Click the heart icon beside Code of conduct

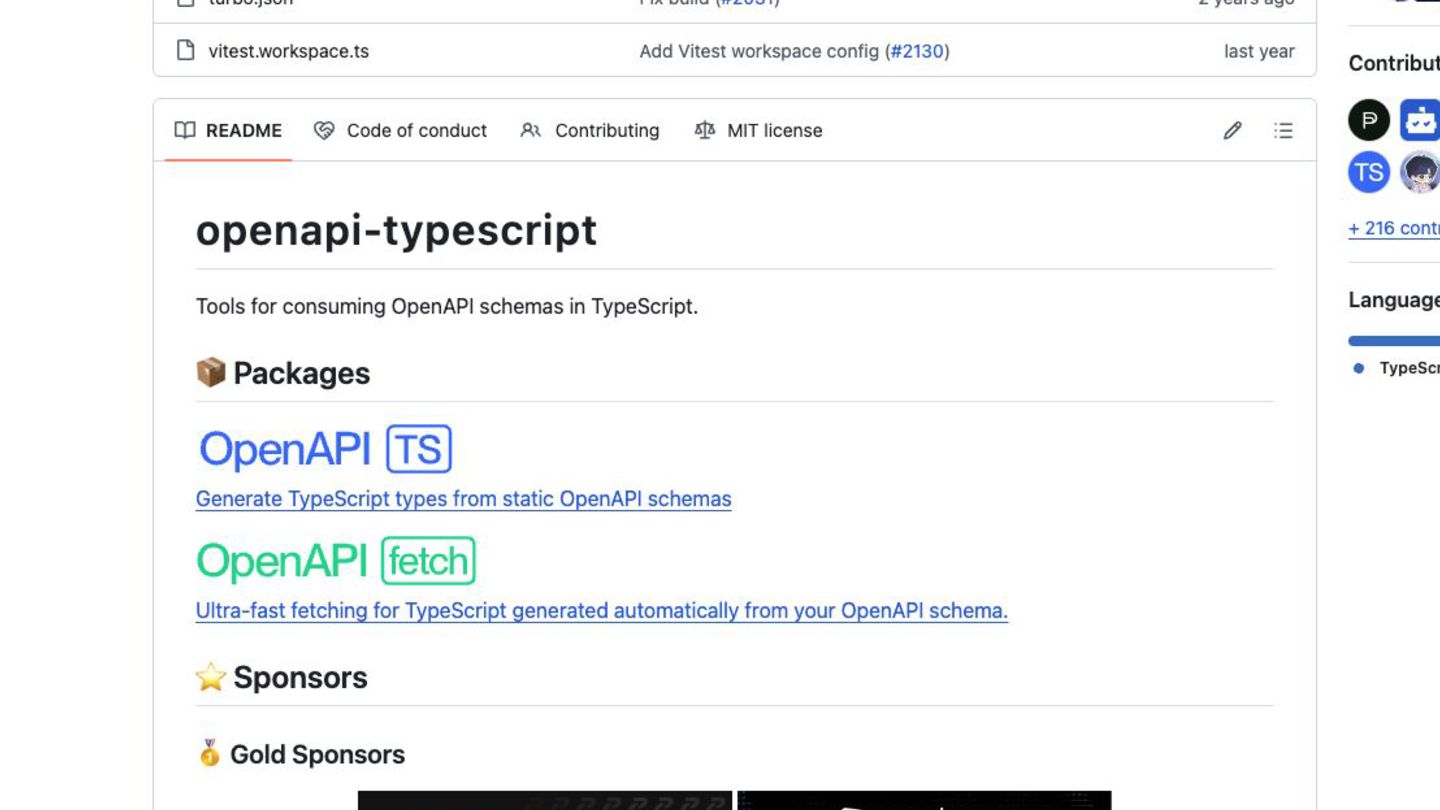point(324,130)
